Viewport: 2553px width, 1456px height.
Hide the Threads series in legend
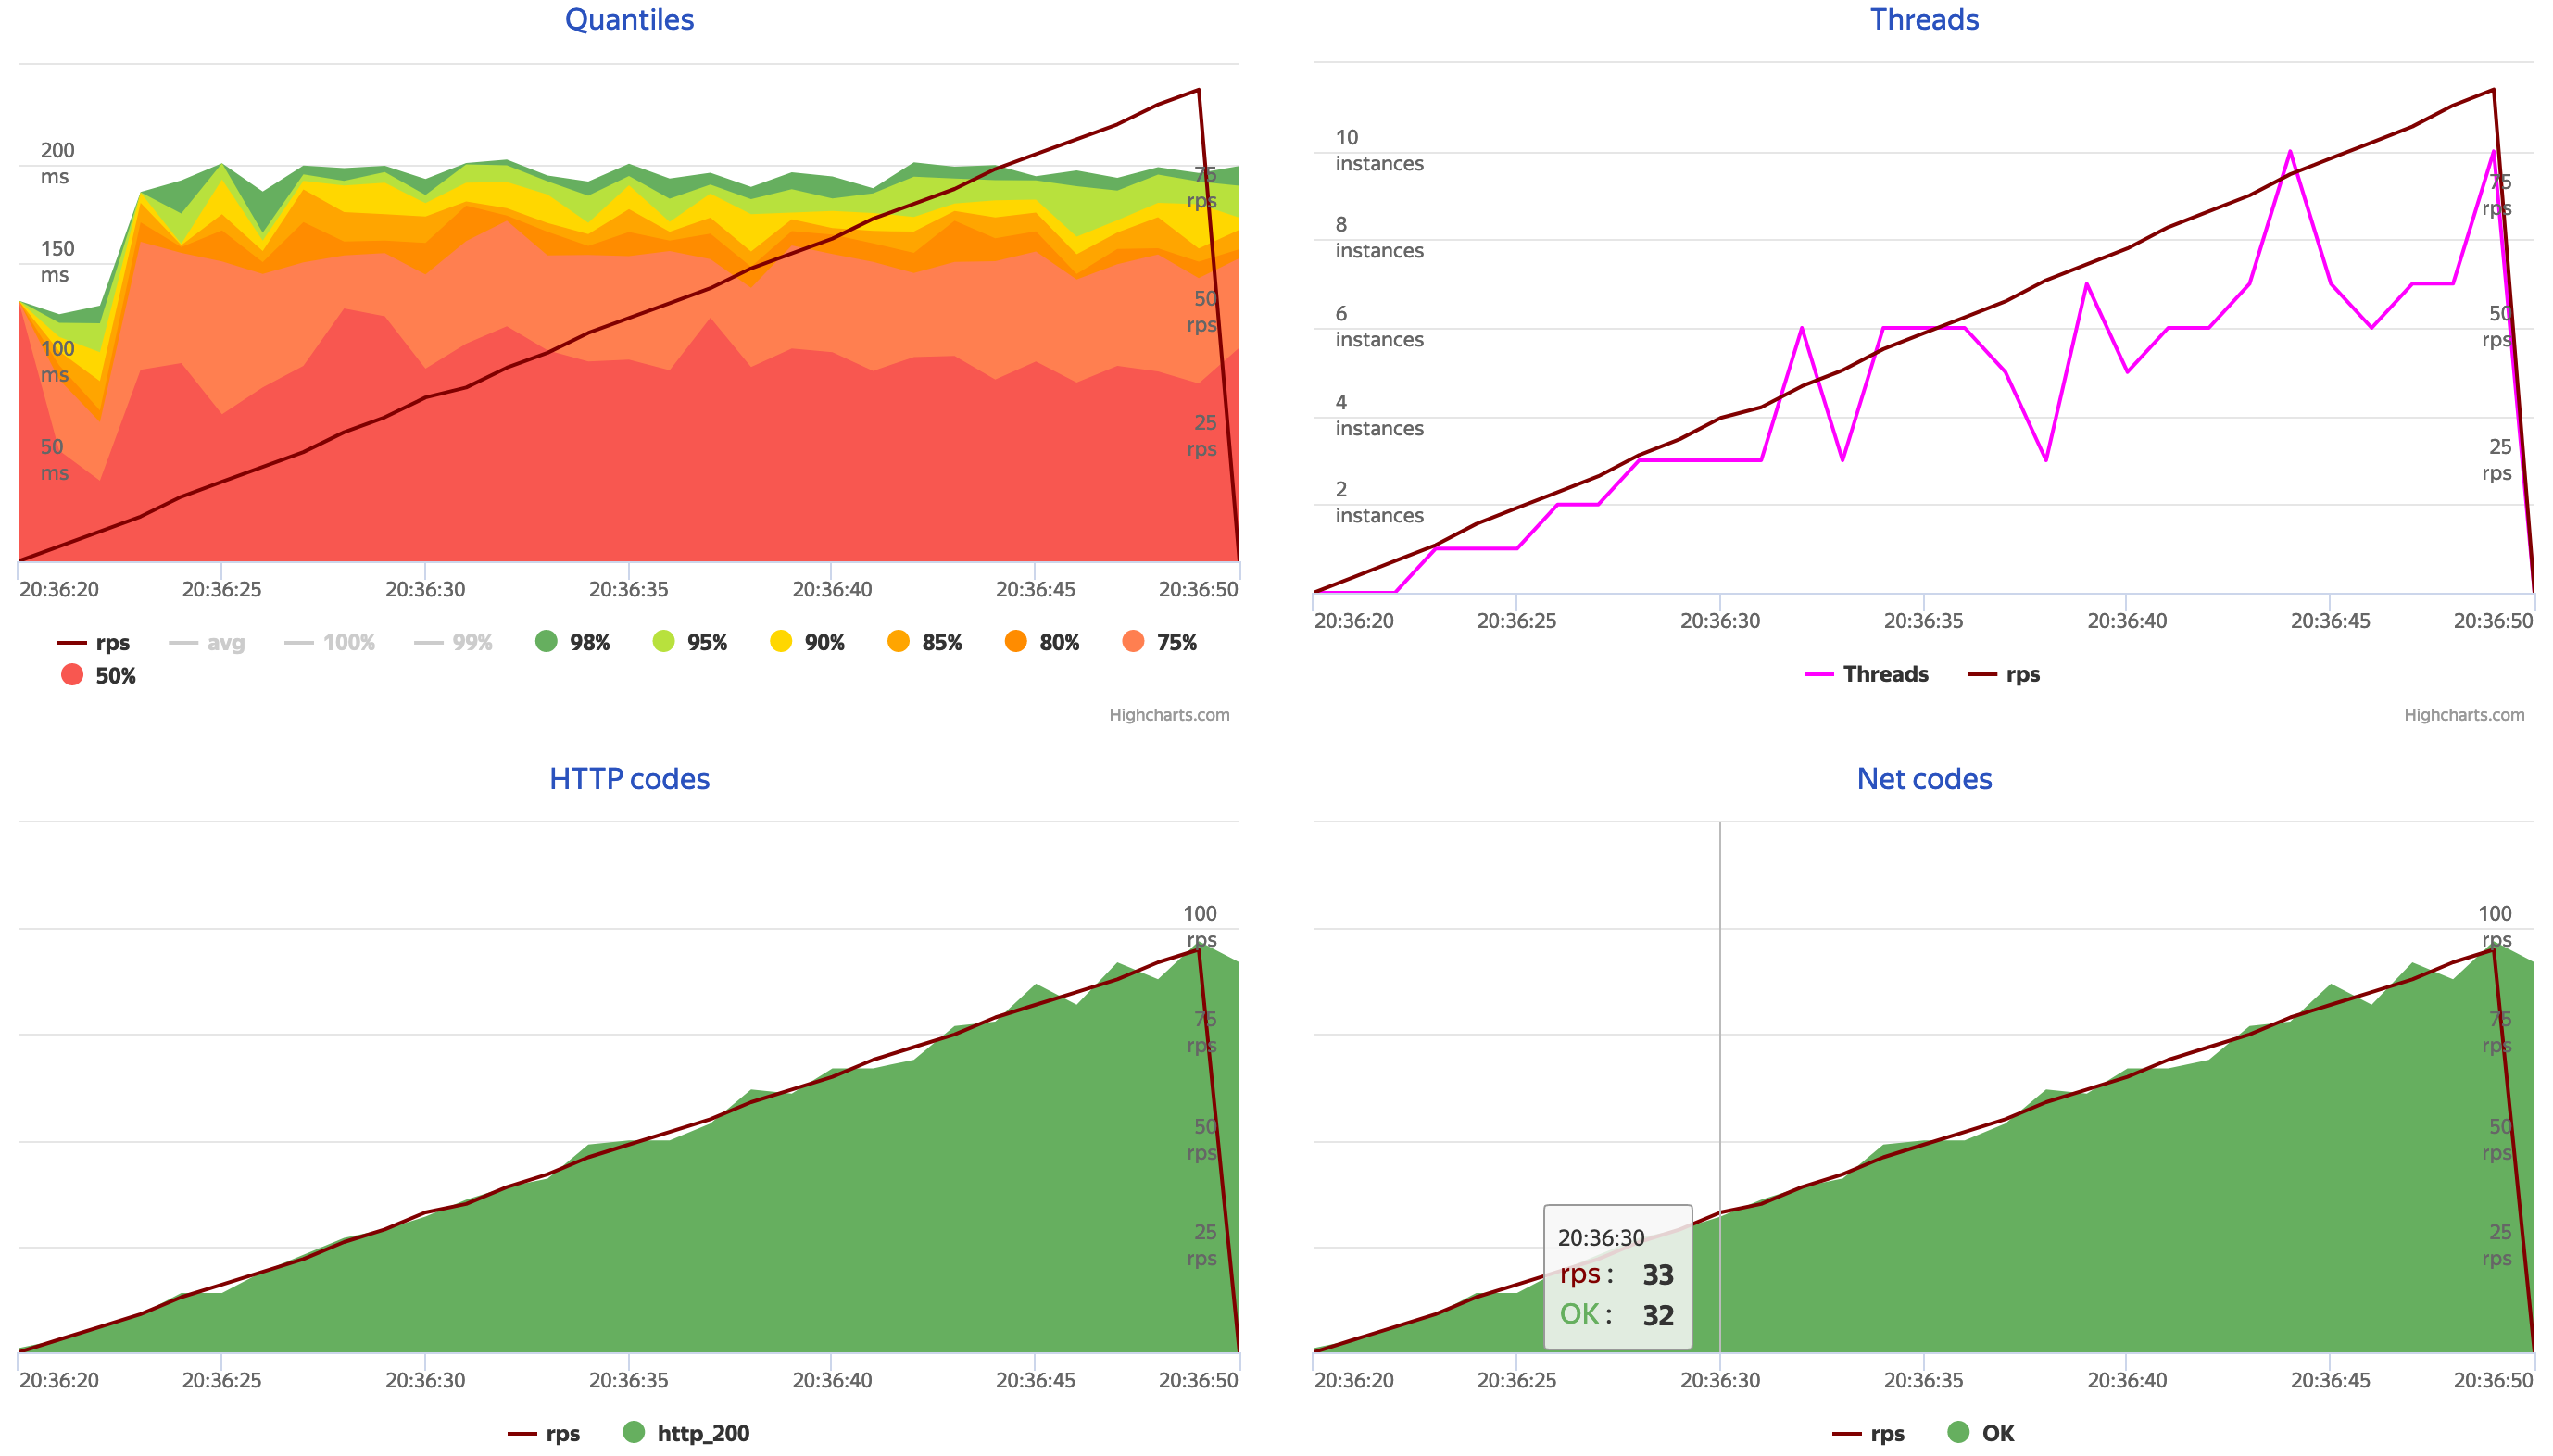(1884, 674)
